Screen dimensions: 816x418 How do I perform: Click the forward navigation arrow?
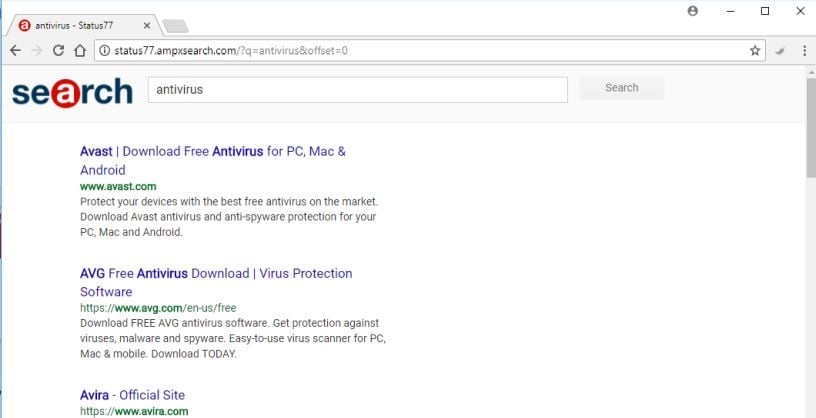tap(36, 50)
